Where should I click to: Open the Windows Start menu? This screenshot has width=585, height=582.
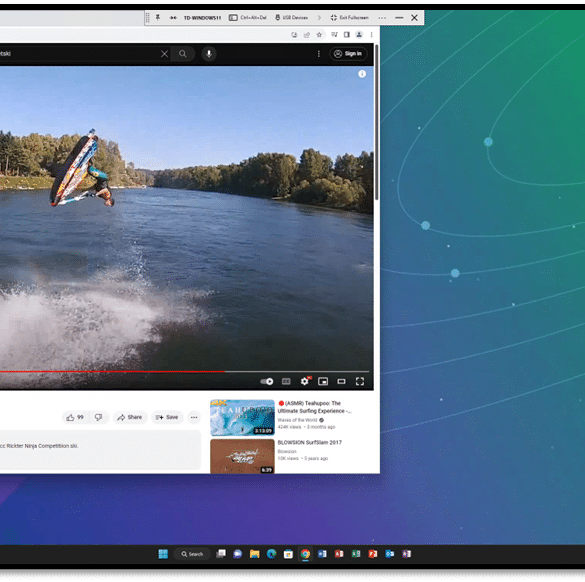coord(163,554)
